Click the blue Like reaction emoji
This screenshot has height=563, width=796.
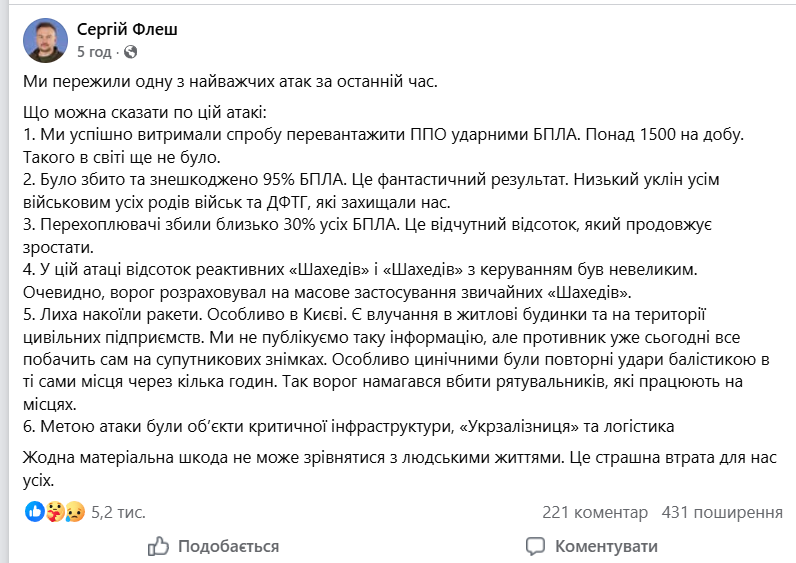[x=35, y=512]
